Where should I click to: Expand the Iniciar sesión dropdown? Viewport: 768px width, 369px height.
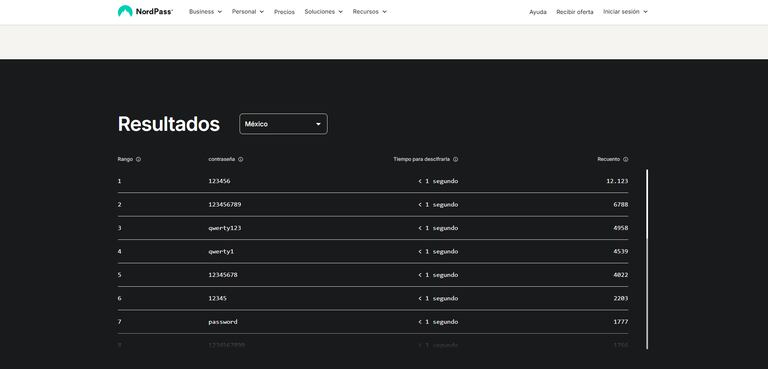point(625,12)
